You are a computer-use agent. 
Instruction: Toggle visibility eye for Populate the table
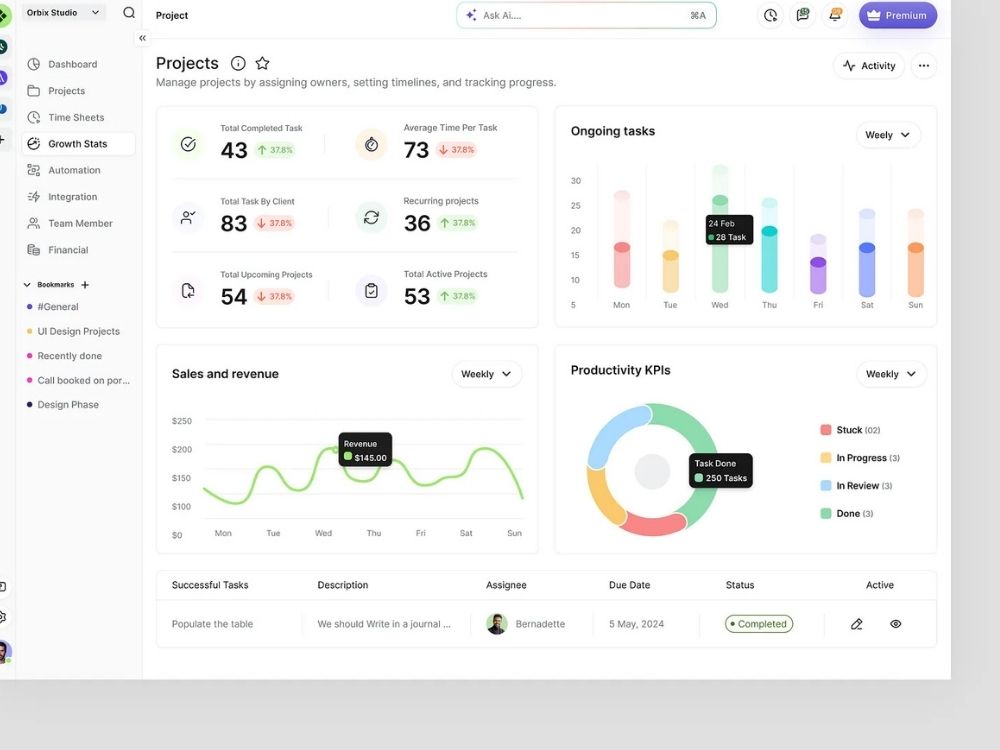[x=895, y=624]
